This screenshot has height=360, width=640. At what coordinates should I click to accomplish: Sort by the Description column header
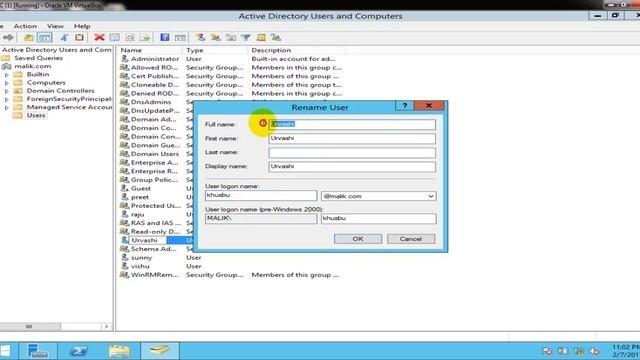tap(297, 50)
